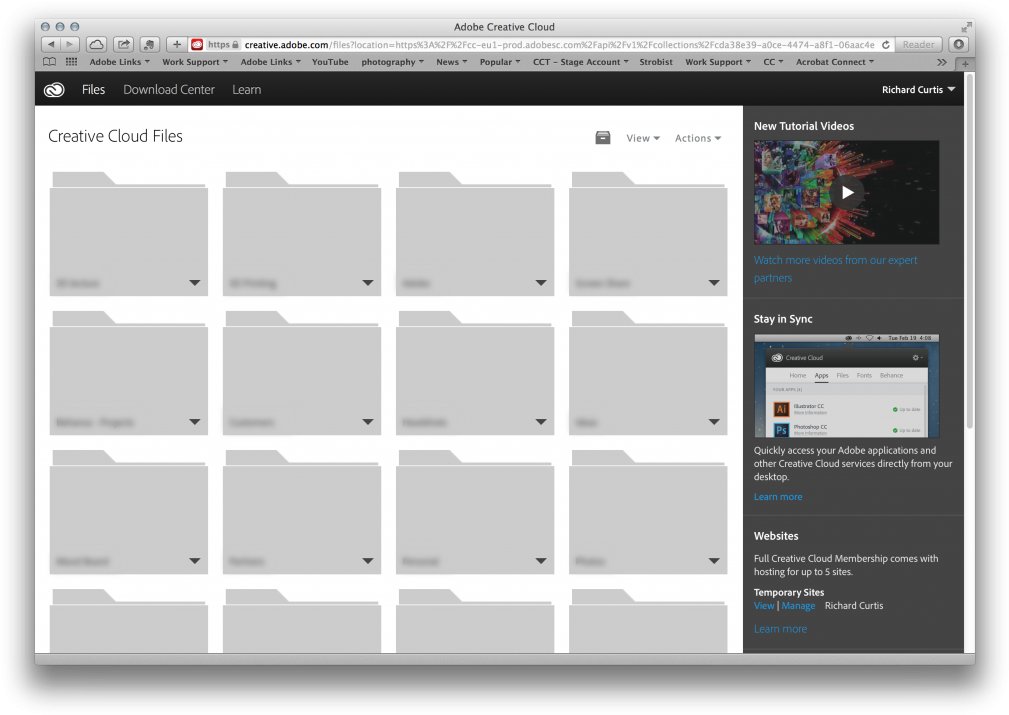Open News bookmarks folder
This screenshot has width=1009, height=715.
[x=452, y=62]
